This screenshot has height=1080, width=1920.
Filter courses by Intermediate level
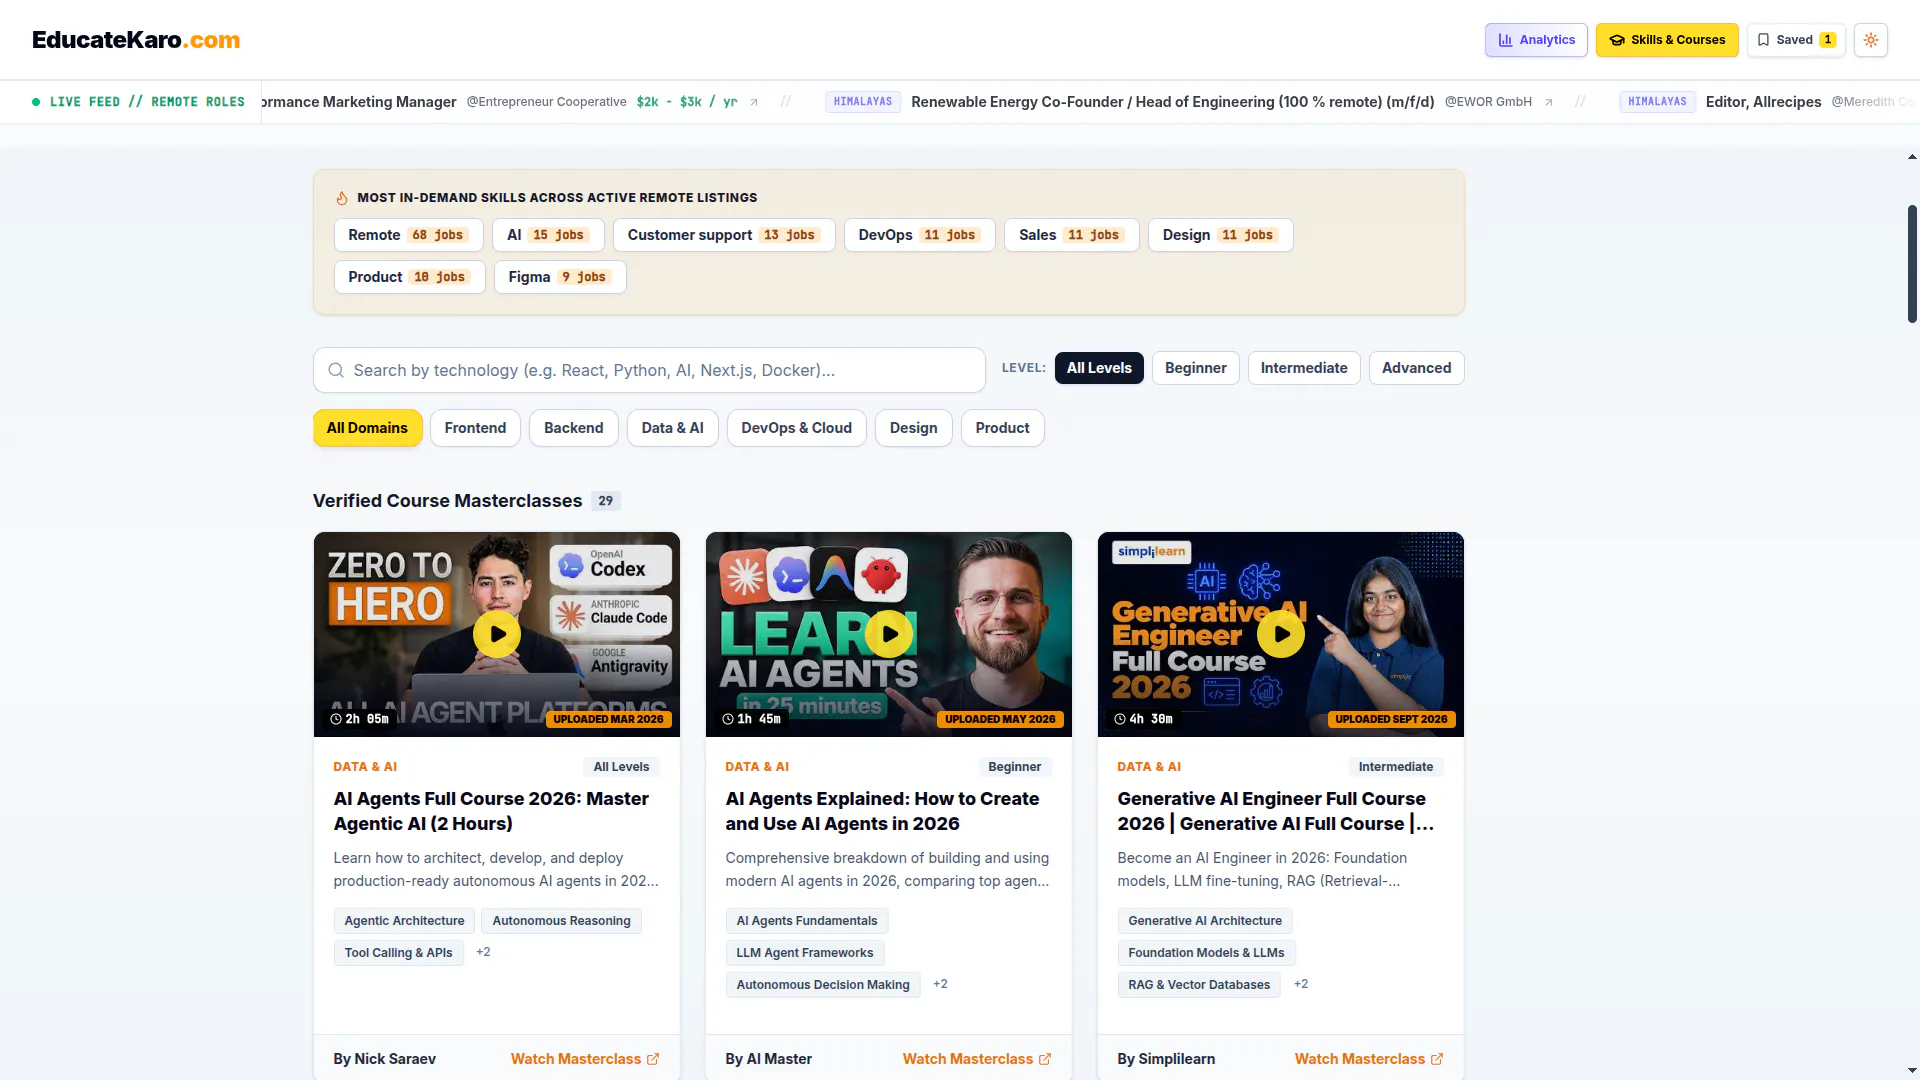click(1304, 368)
